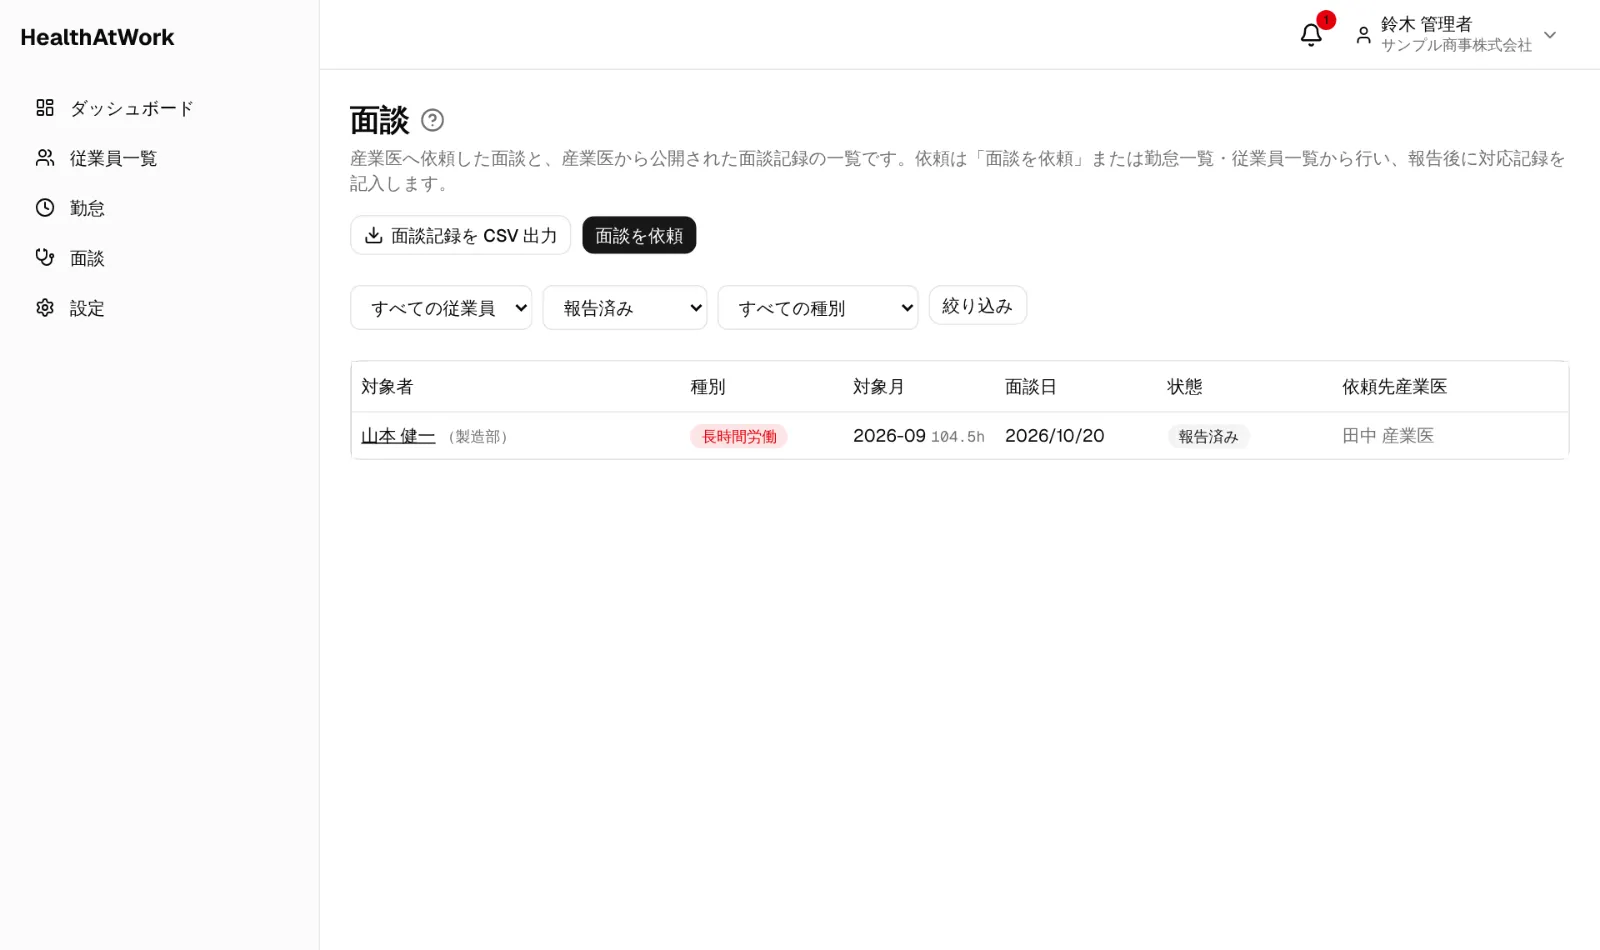Open 設定 in sidebar
Screen dimensions: 1600x950
pyautogui.click(x=87, y=308)
